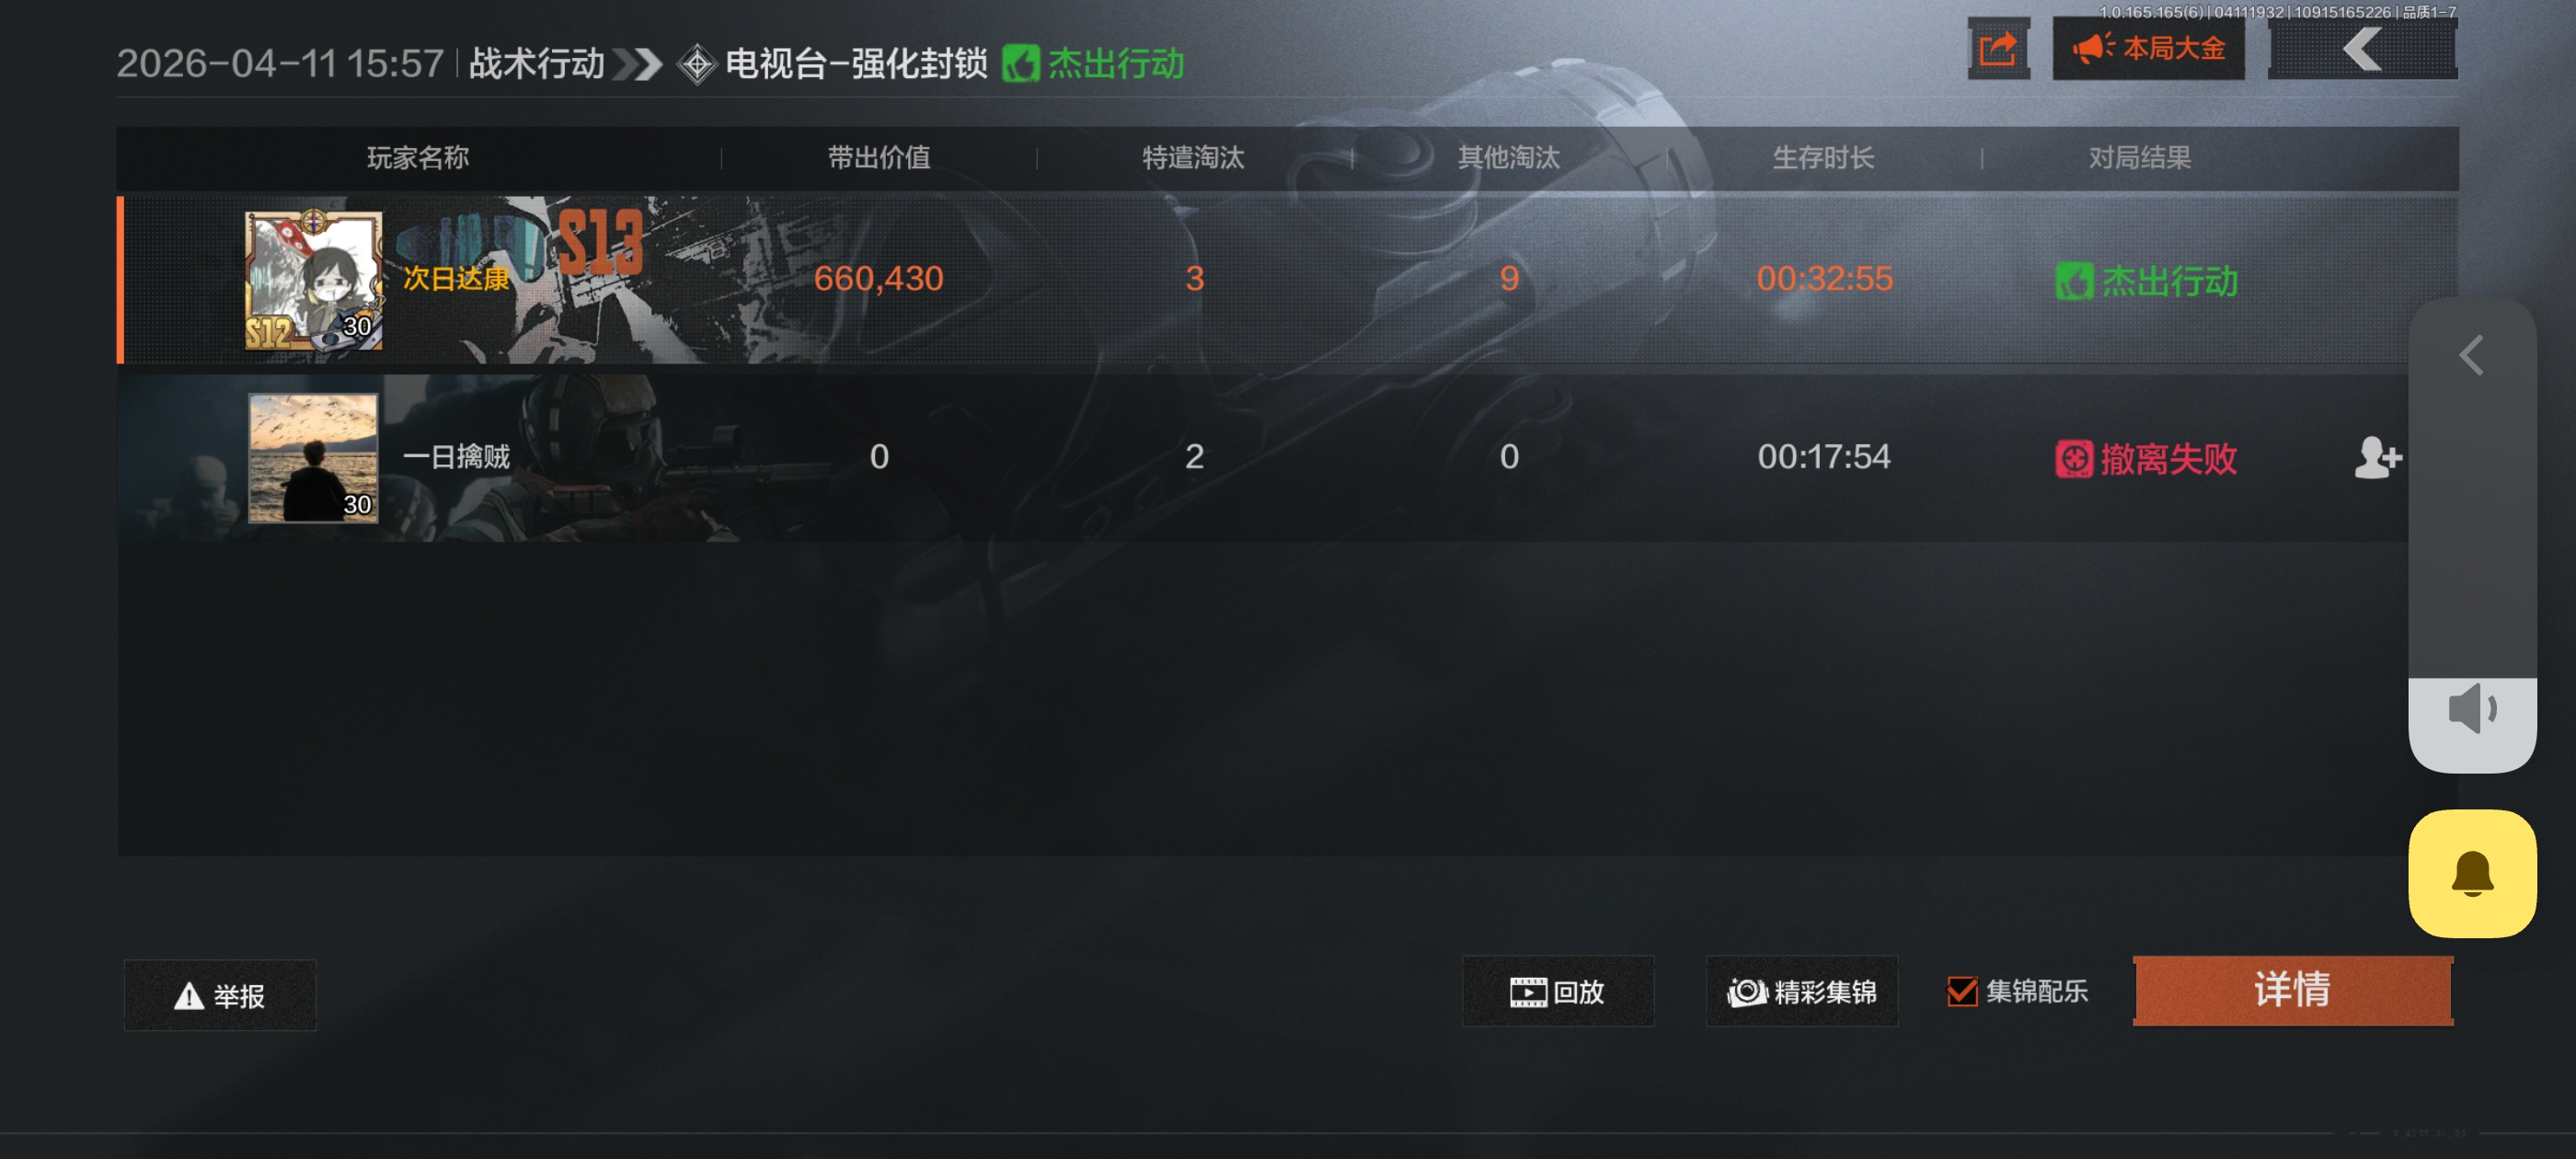Open 精彩集锦 highlights reel
This screenshot has width=2576, height=1159.
tap(1802, 991)
